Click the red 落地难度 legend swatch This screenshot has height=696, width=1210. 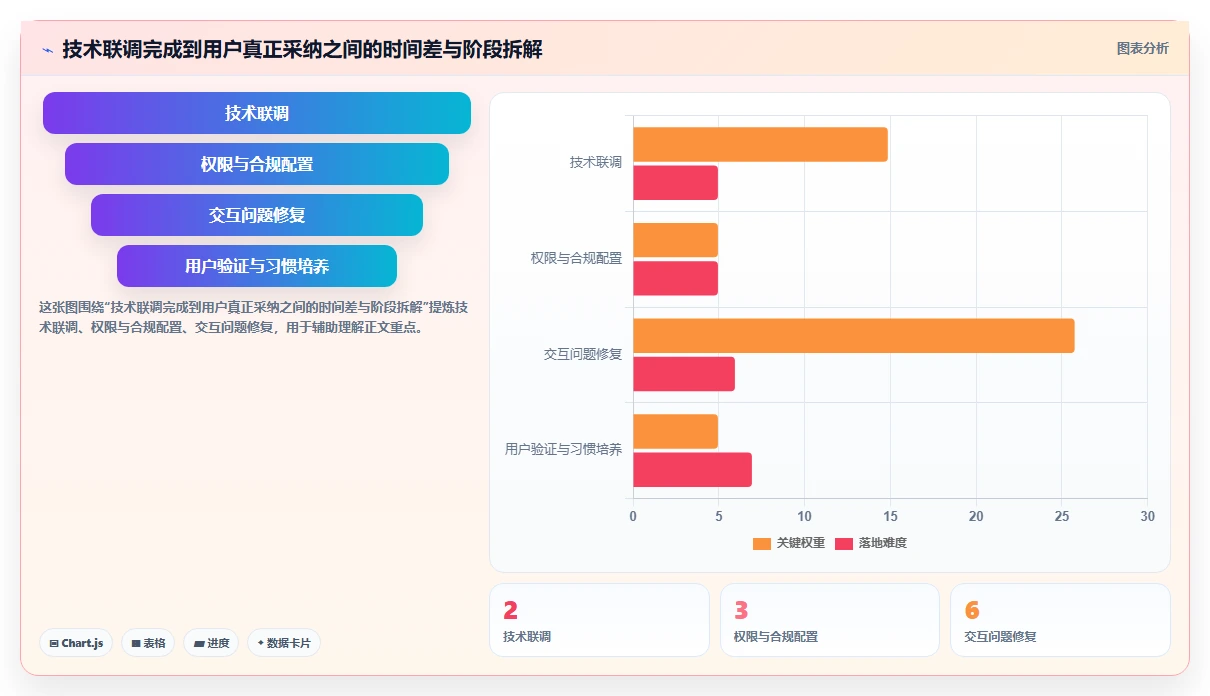click(844, 543)
